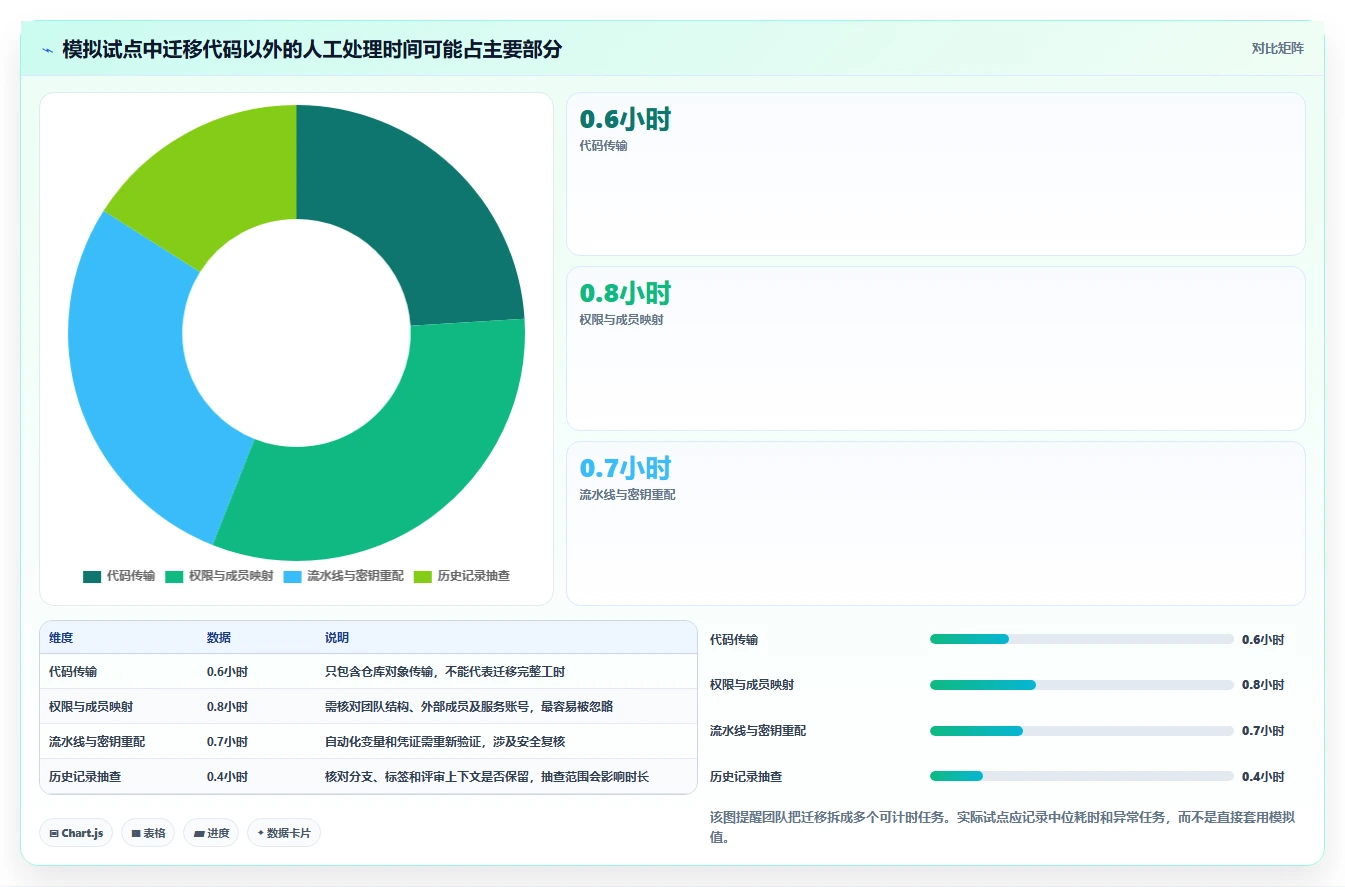The image size is (1345, 887).
Task: Click the 流水线与密钥重配 progress bar
Action: pos(1082,731)
